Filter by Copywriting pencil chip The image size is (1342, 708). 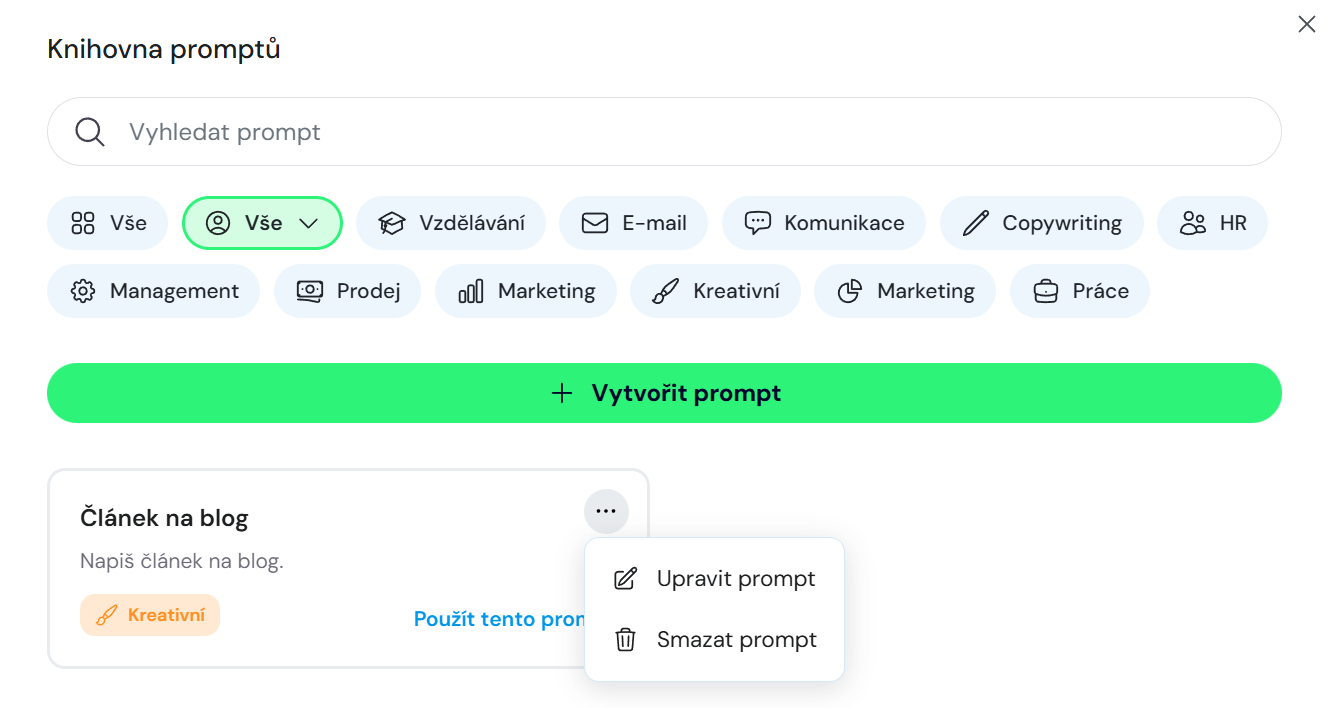pyautogui.click(x=1041, y=223)
